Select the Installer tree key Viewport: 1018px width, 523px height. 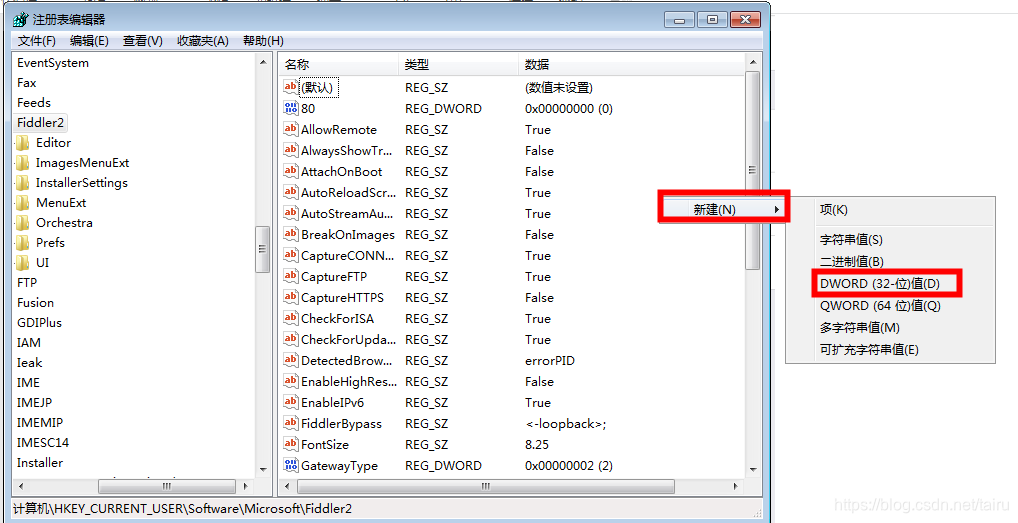(40, 463)
